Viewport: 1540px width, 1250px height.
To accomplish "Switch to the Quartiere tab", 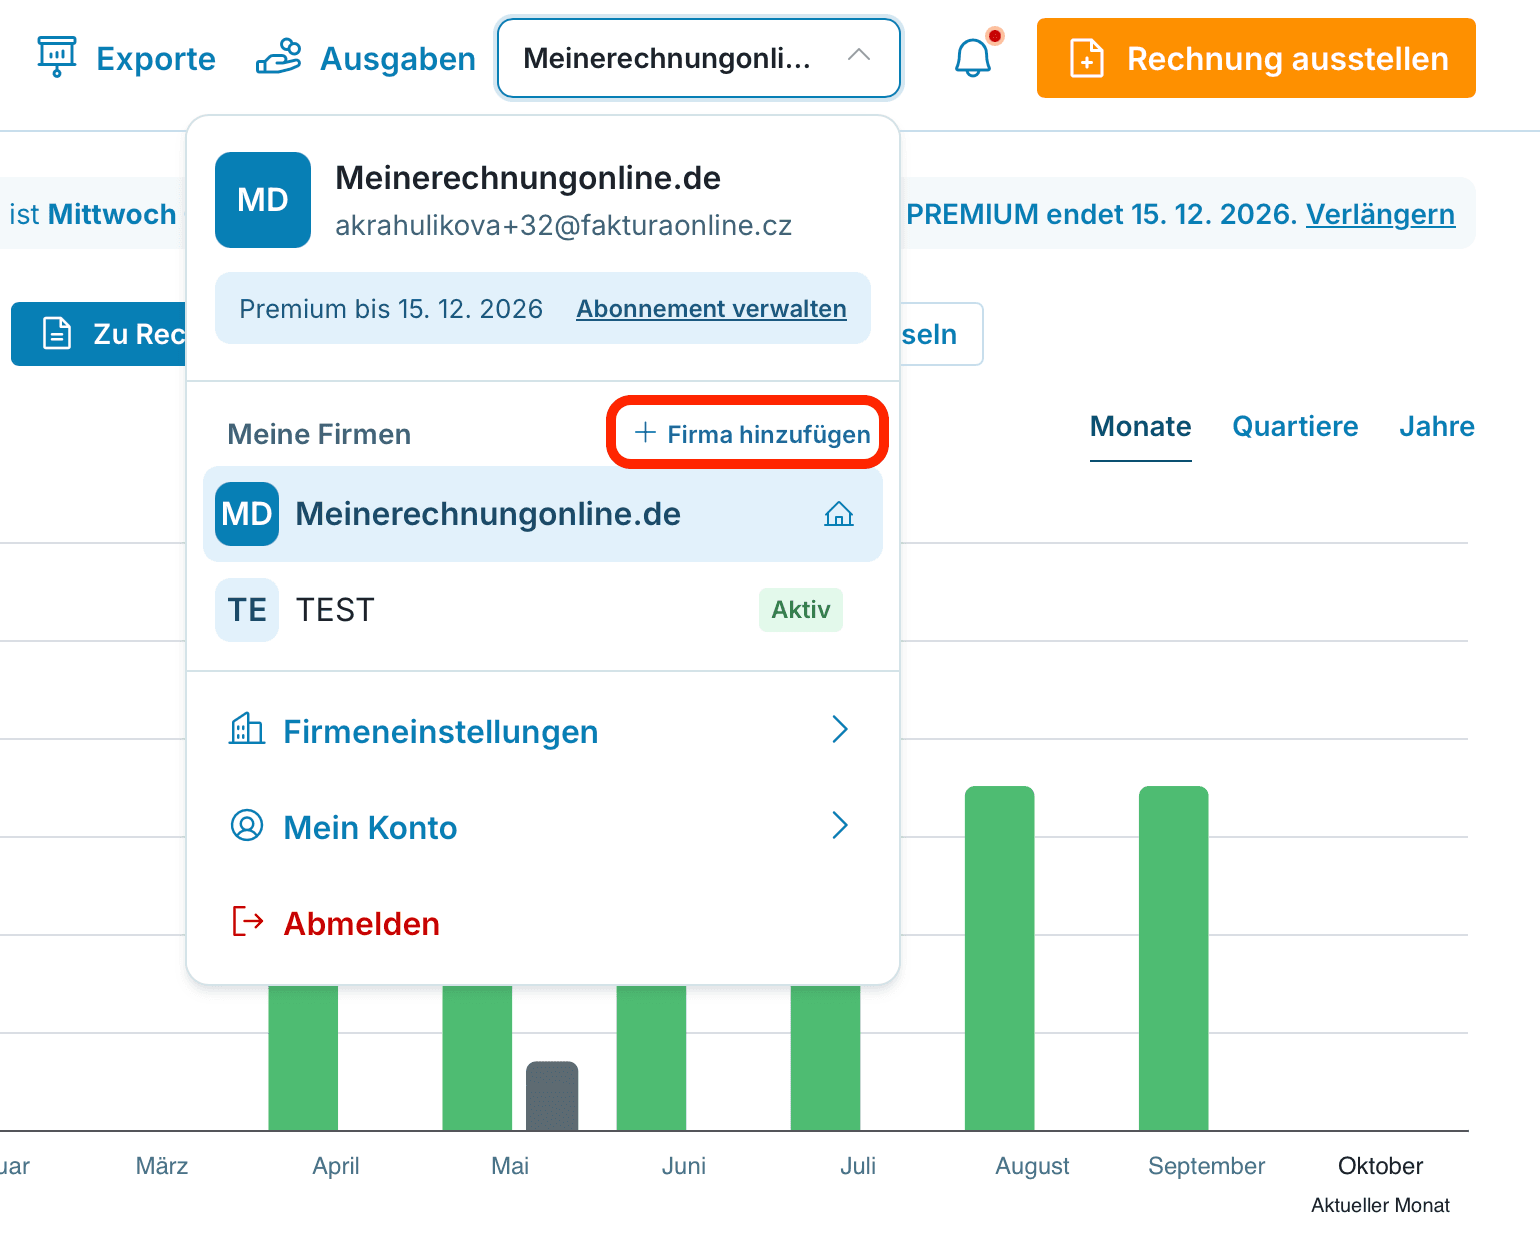I will coord(1295,427).
